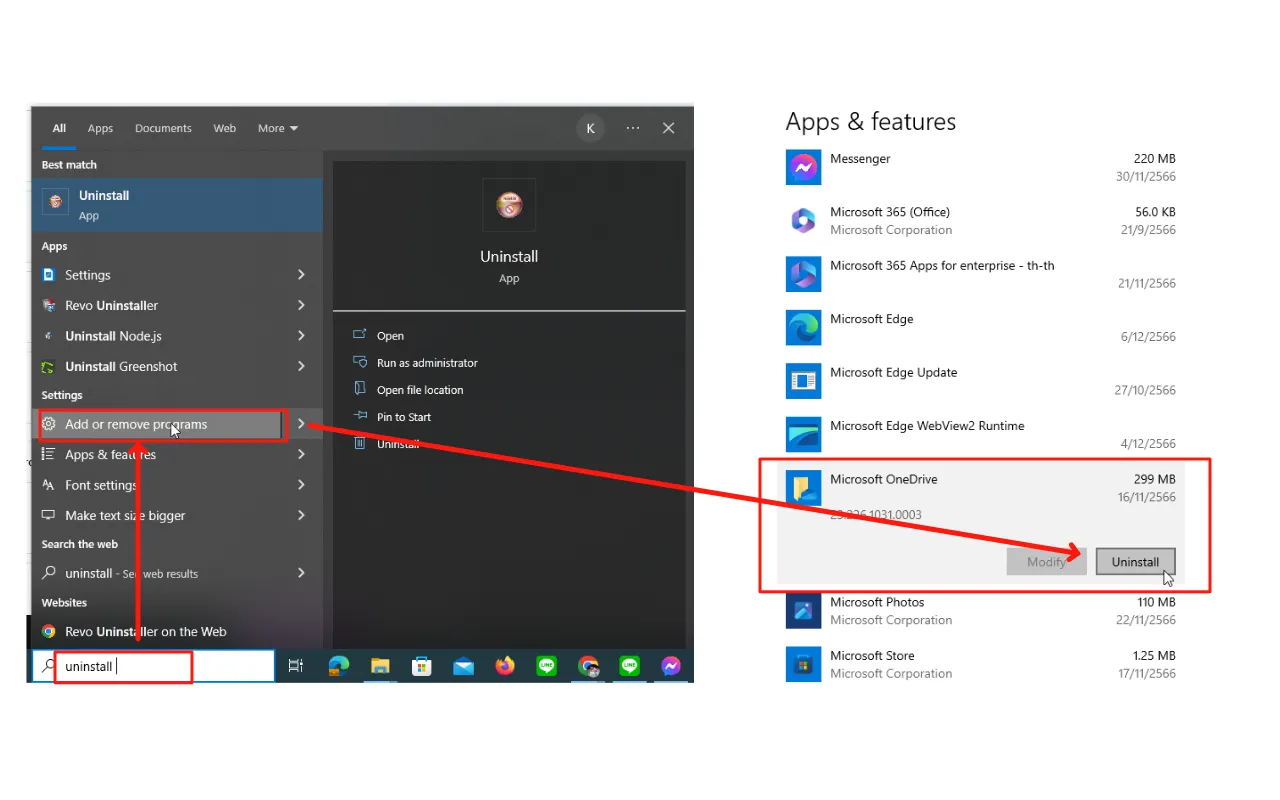Expand the Uninstall Greenshot result arrow
Screen dimensions: 1280x800
tap(301, 366)
